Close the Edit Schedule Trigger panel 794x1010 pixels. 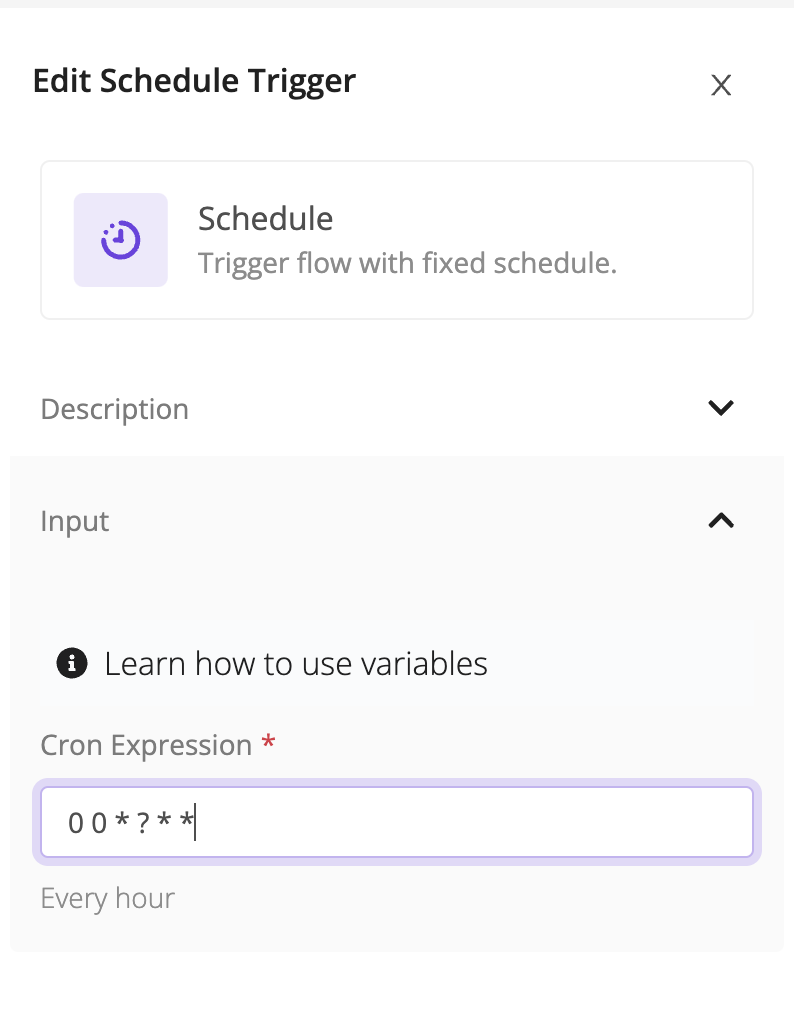pos(721,85)
